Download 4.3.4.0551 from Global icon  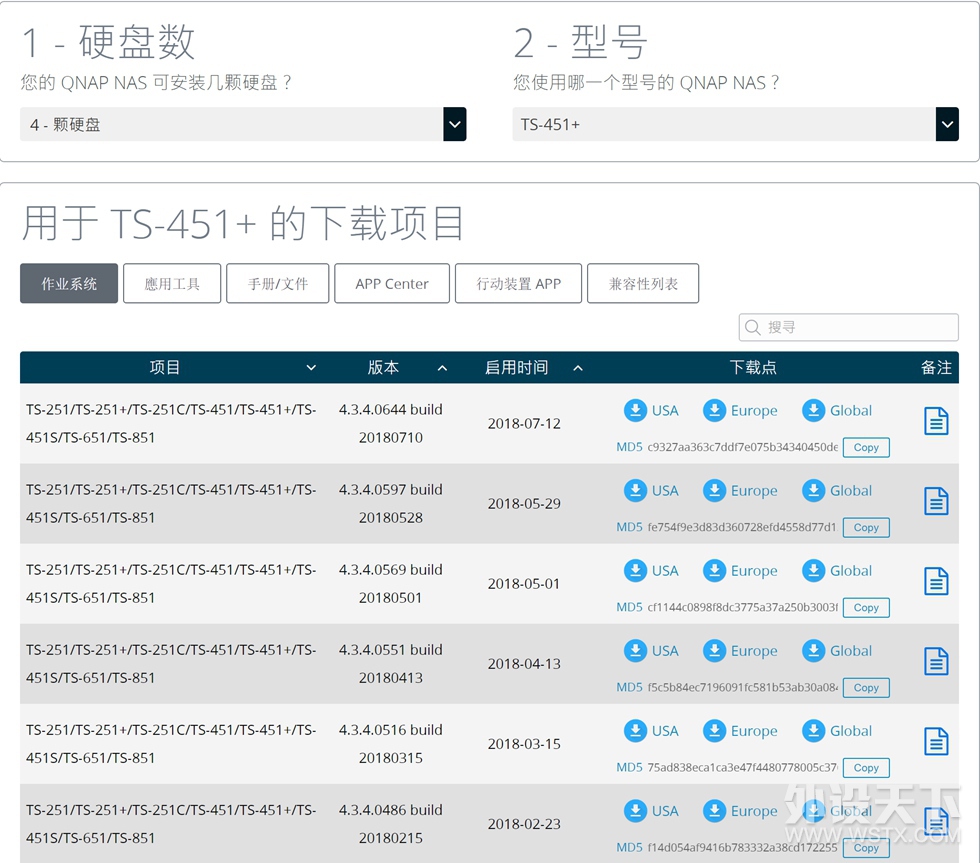pyautogui.click(x=813, y=651)
